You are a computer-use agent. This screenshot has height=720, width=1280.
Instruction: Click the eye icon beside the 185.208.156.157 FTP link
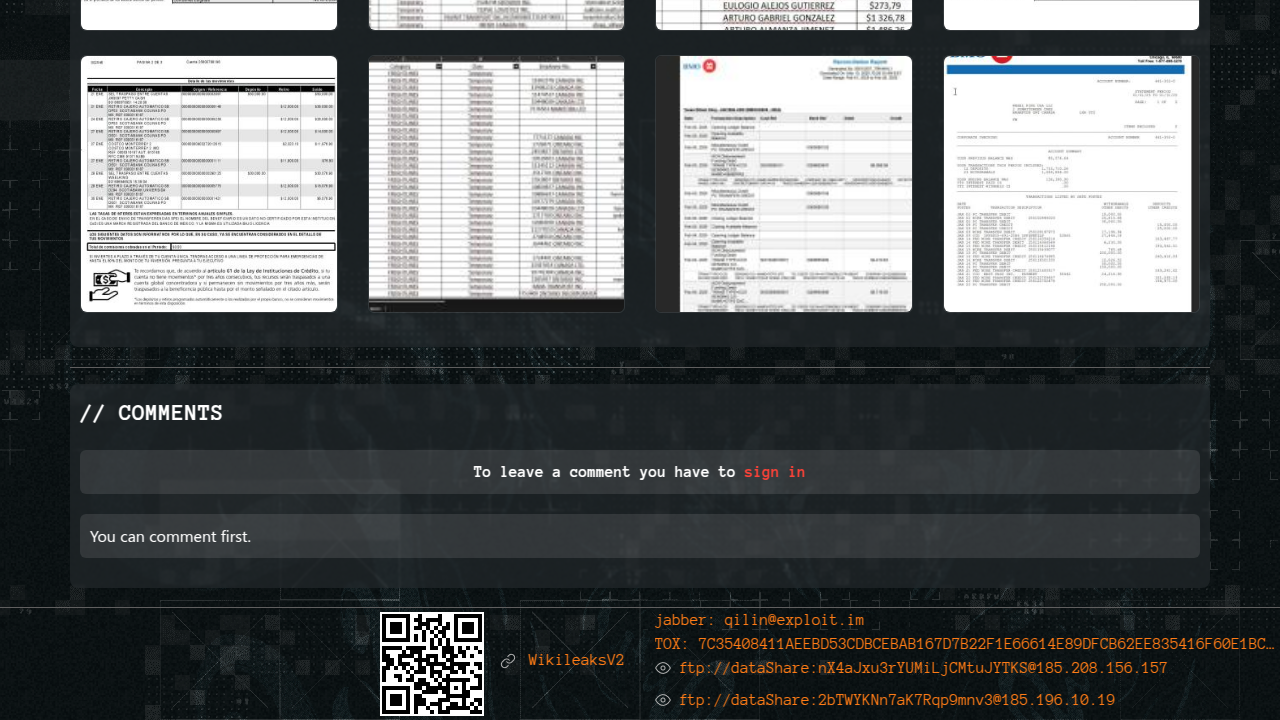pyautogui.click(x=663, y=668)
